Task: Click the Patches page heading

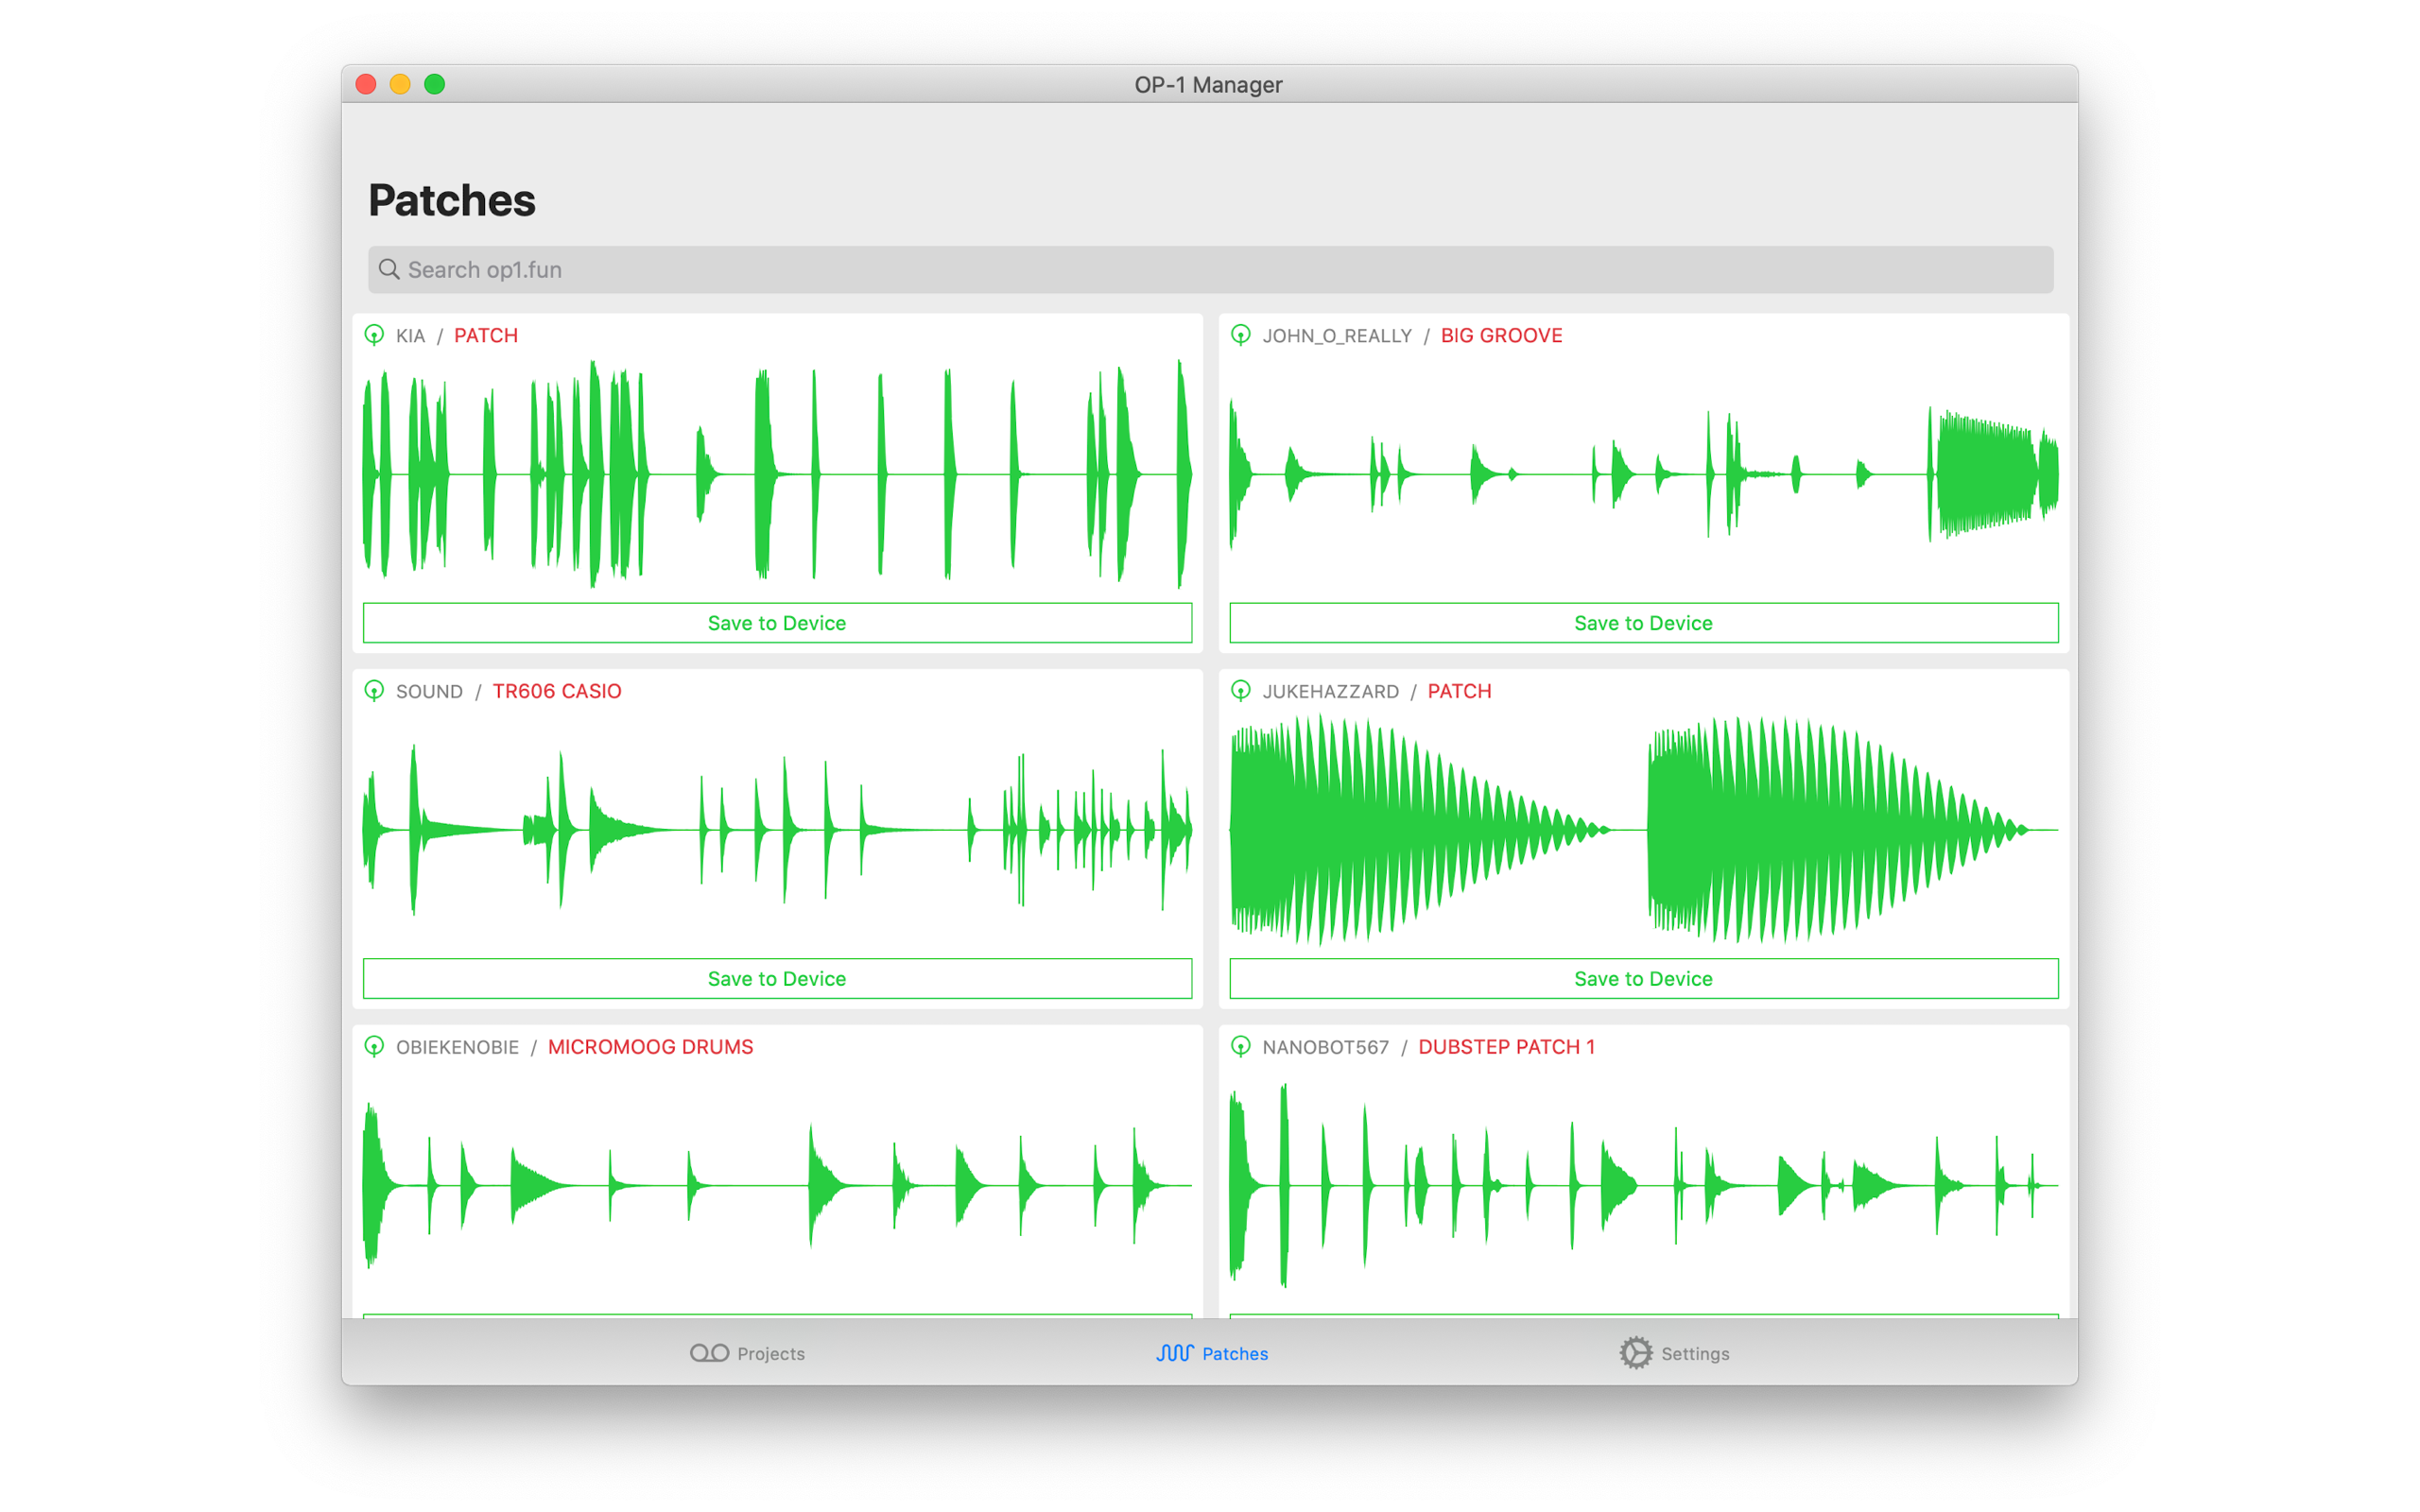Action: tap(452, 200)
